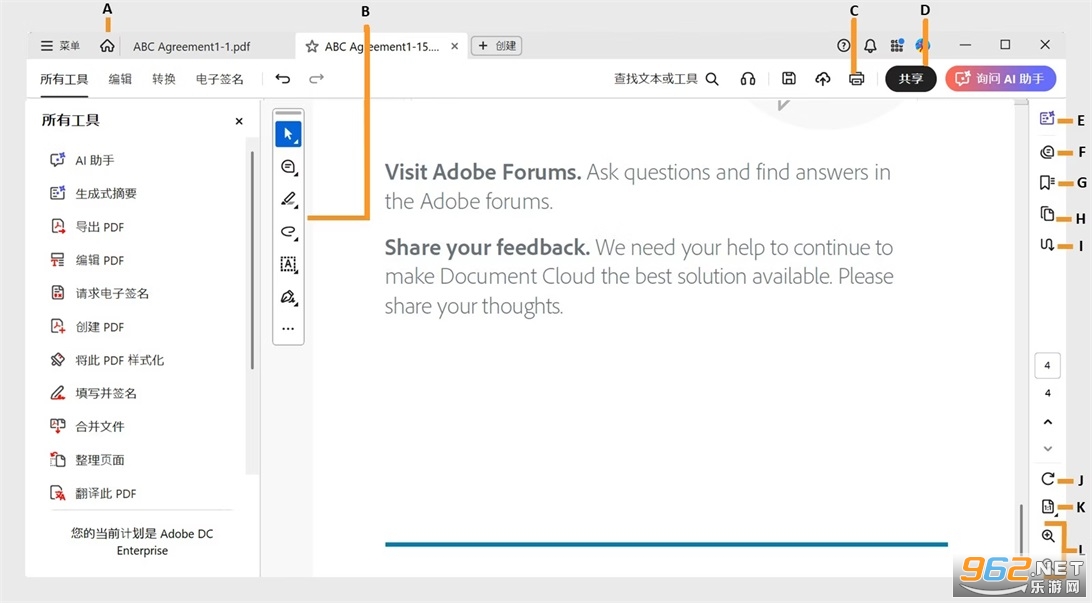
Task: Go to next page down chevron
Action: tap(1047, 449)
